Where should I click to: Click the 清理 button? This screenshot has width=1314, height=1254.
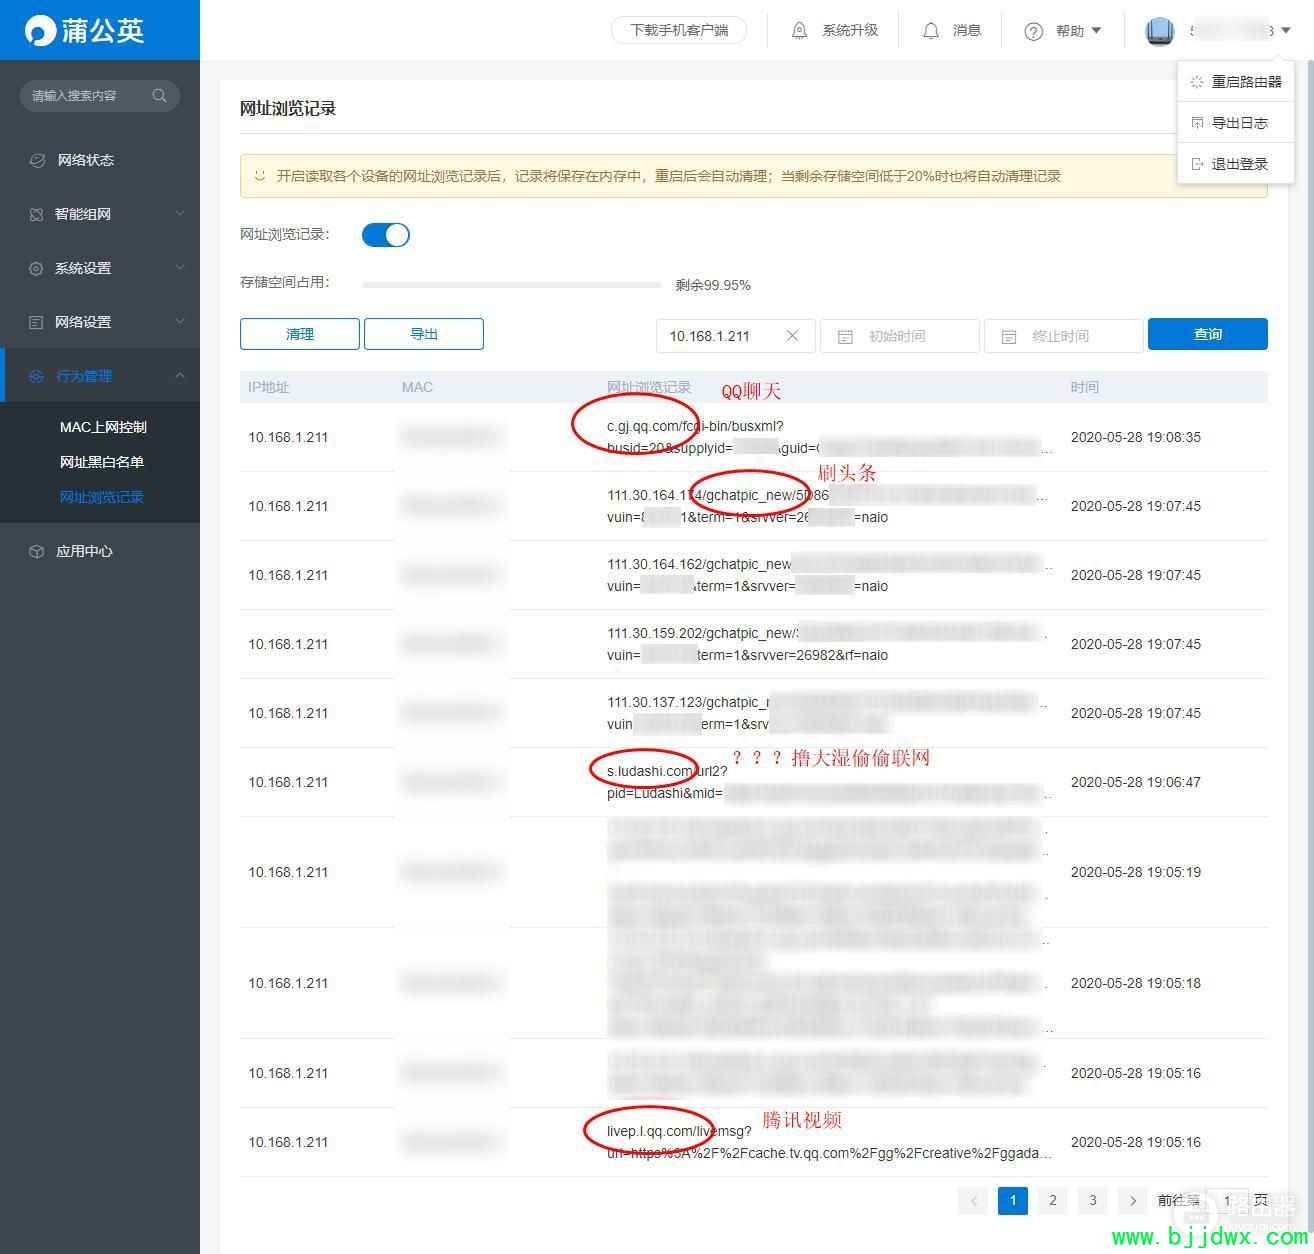coord(300,334)
